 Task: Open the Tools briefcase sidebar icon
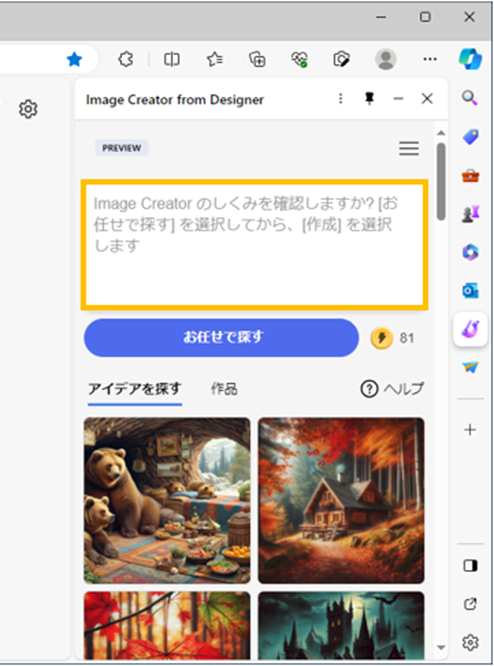point(470,175)
